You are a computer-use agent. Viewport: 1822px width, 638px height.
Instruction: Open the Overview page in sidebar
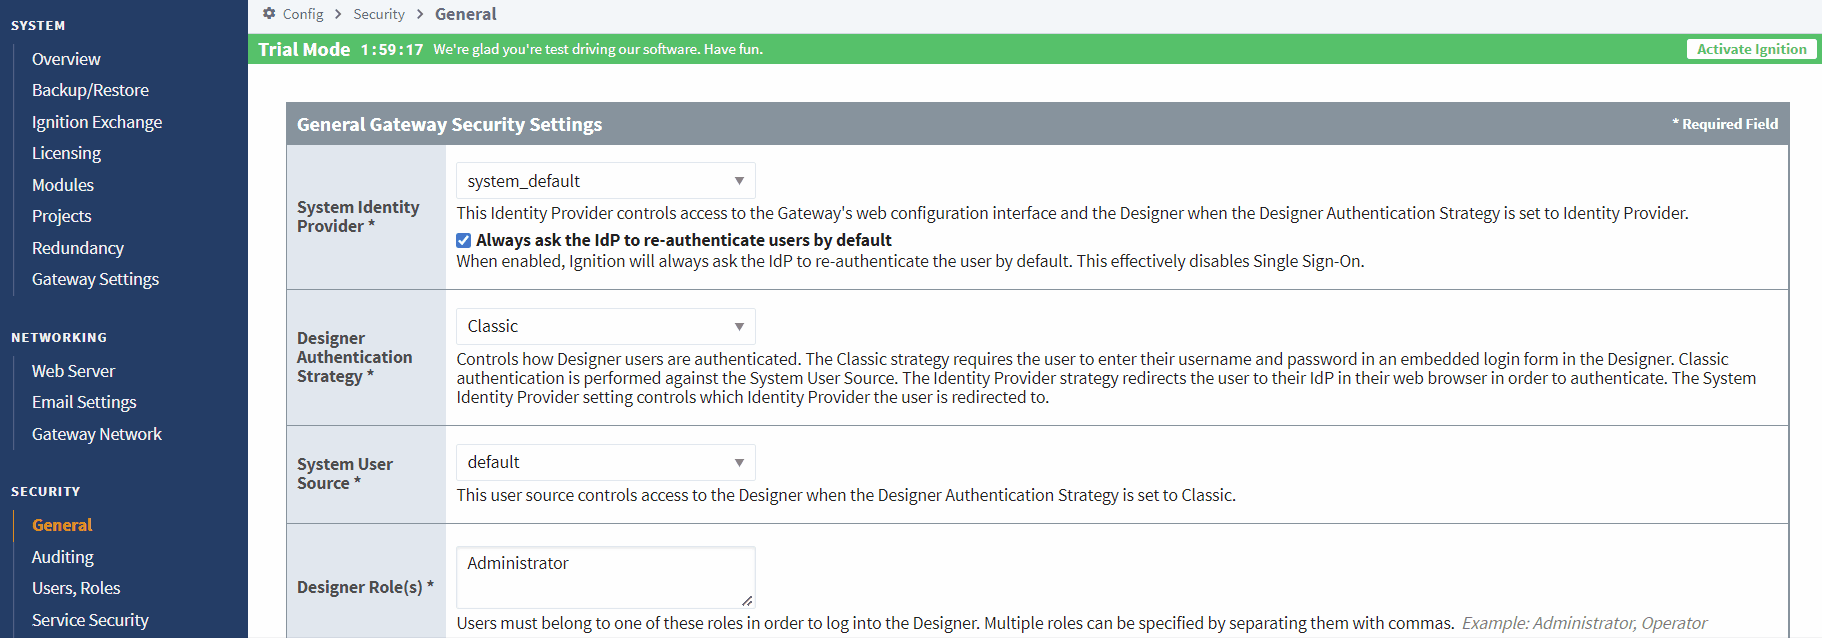coord(66,59)
